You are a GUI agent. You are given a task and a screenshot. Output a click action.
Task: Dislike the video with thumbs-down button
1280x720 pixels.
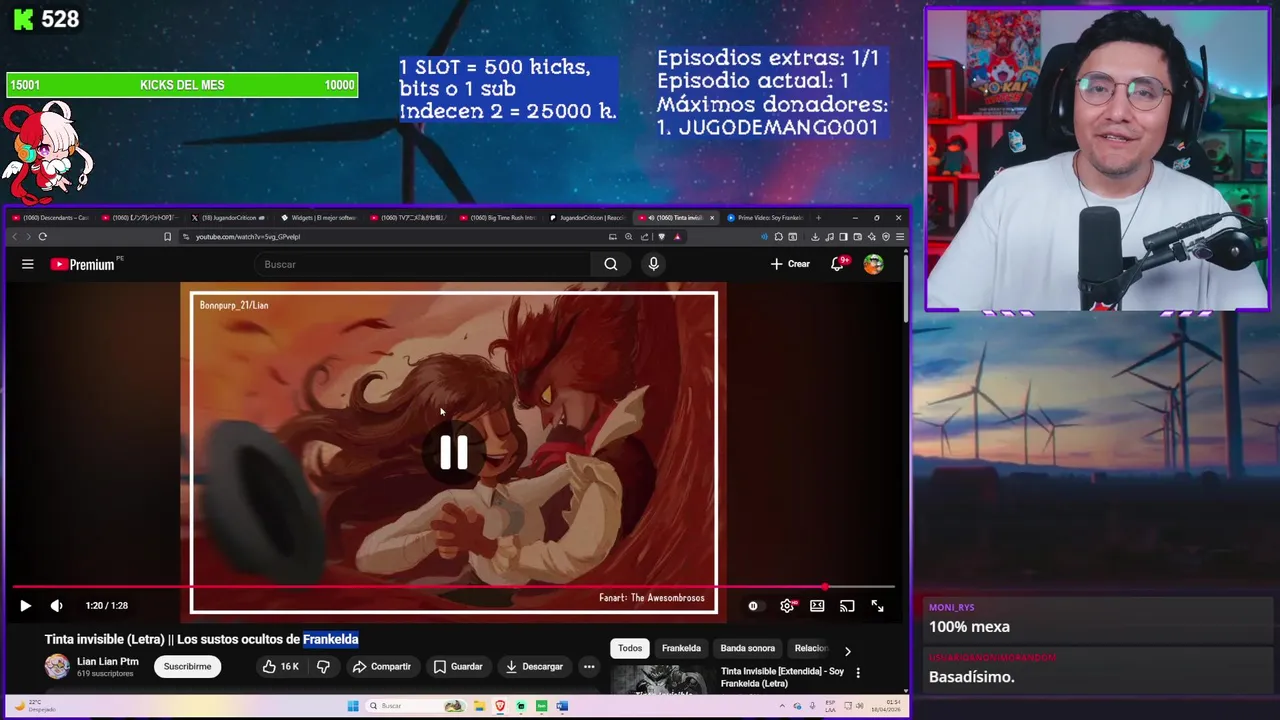tap(323, 667)
